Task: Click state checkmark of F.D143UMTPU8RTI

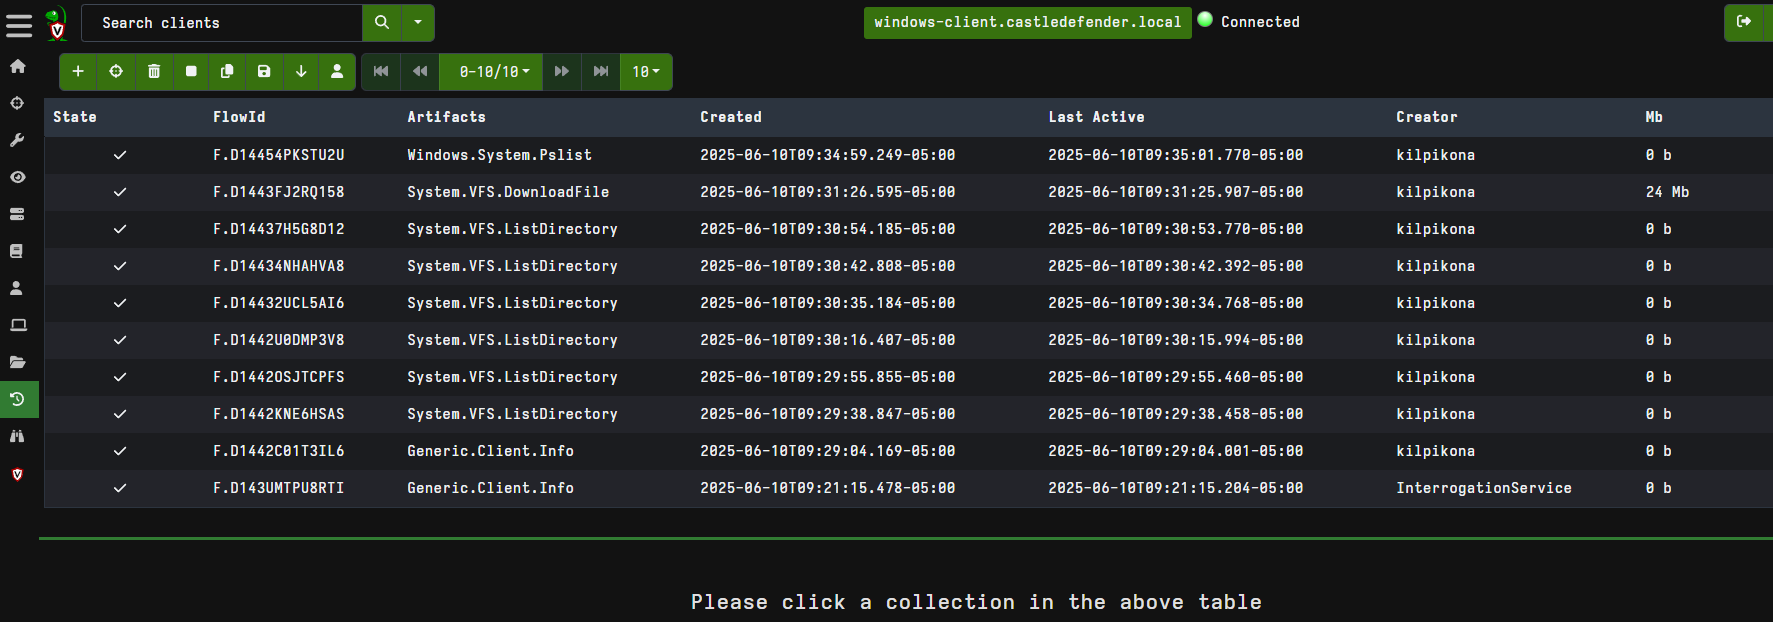Action: pos(120,488)
